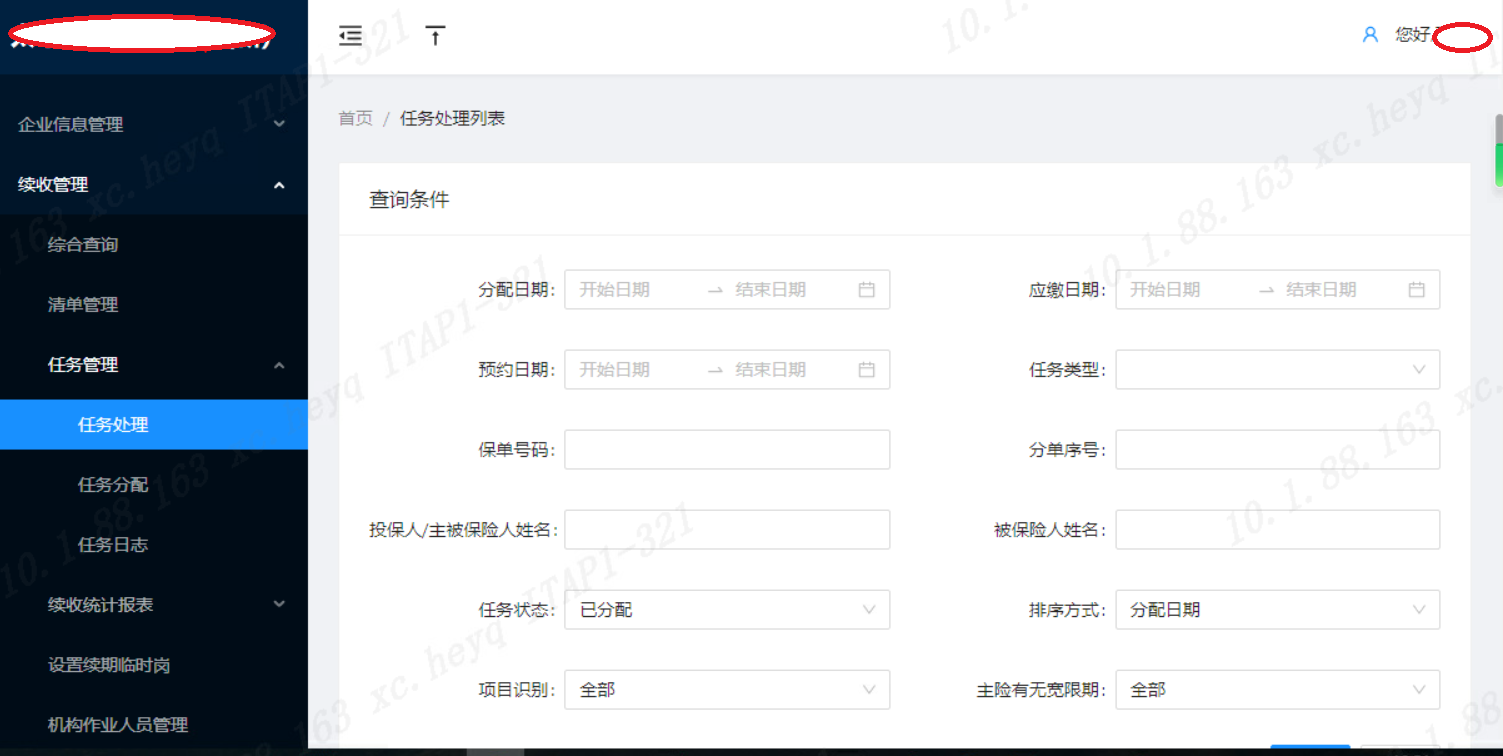Click the 分单序号 input field
Viewport: 1503px width, 756px height.
click(x=1278, y=450)
